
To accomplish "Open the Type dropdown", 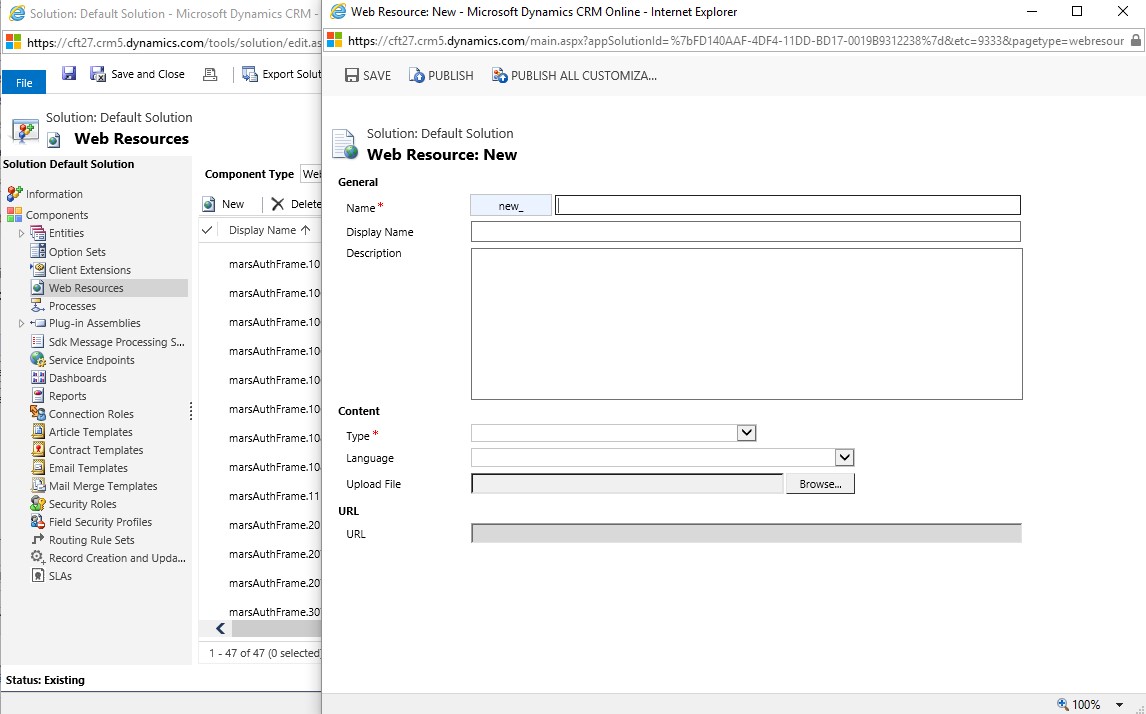I will click(x=746, y=433).
